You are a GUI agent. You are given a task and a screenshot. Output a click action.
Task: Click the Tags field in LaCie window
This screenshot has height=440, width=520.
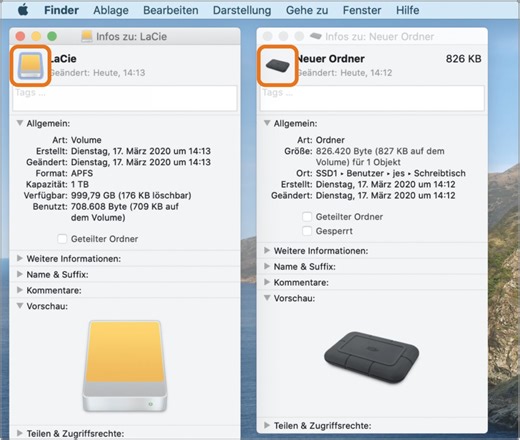click(x=125, y=98)
